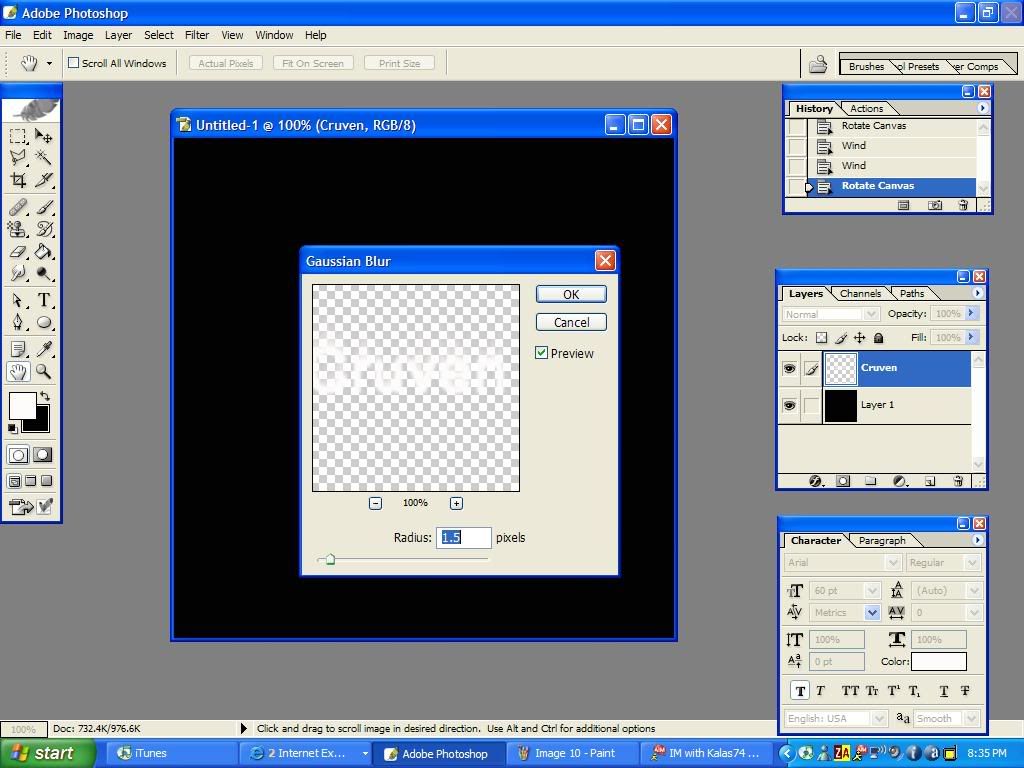Swap foreground and background colors
1024x768 pixels.
tap(44, 396)
